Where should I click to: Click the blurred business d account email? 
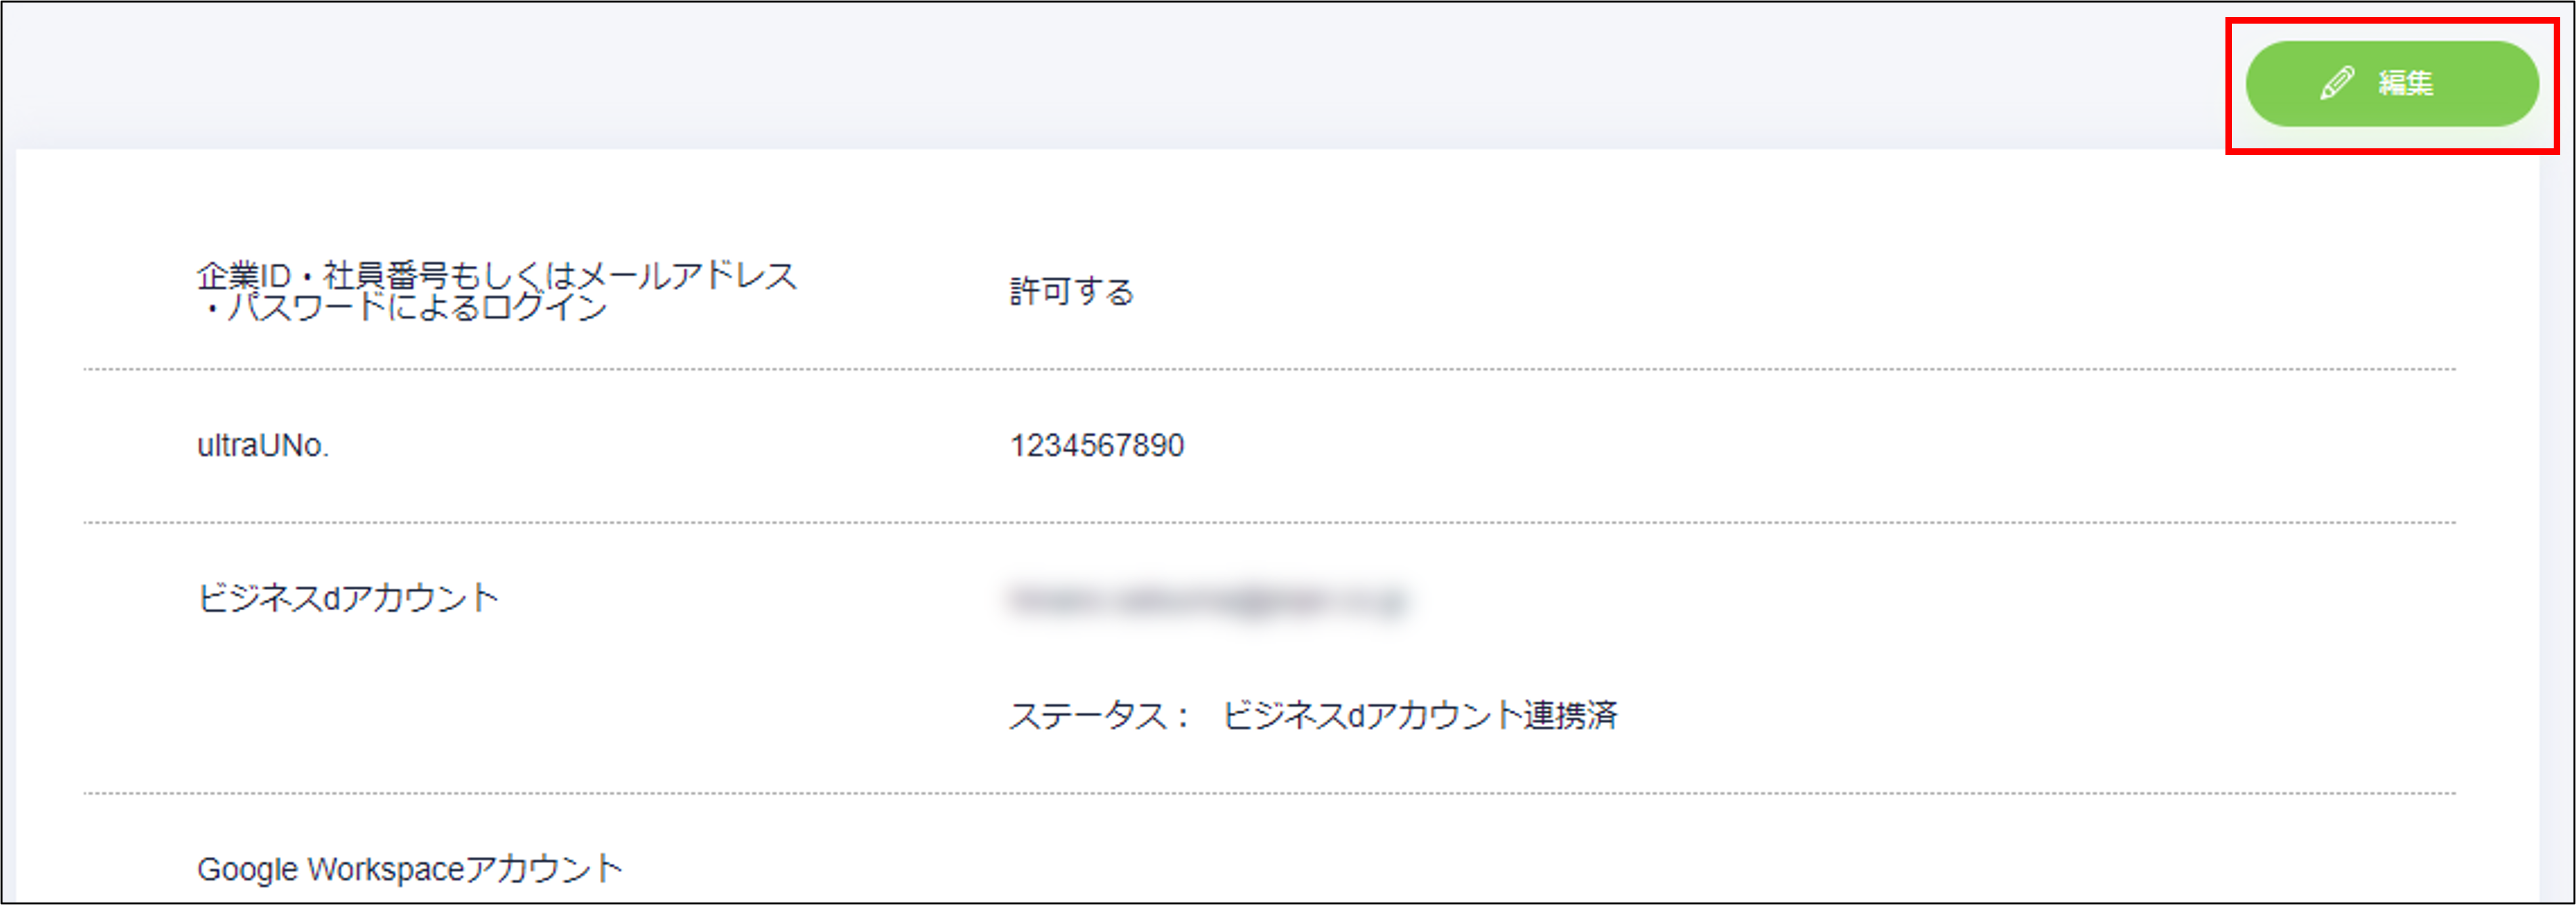coord(1208,600)
